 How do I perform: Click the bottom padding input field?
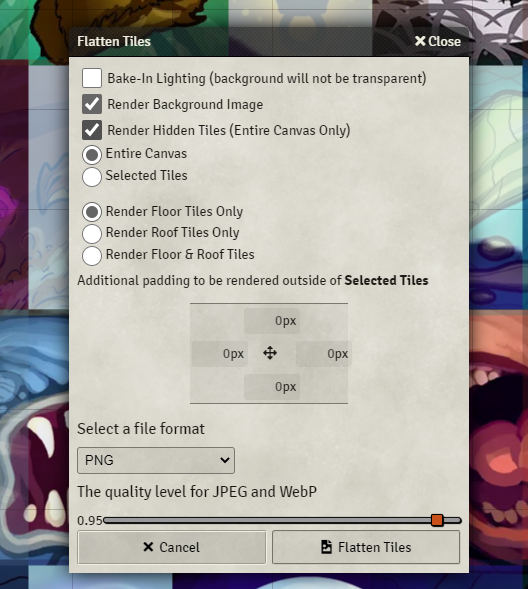pyautogui.click(x=272, y=387)
